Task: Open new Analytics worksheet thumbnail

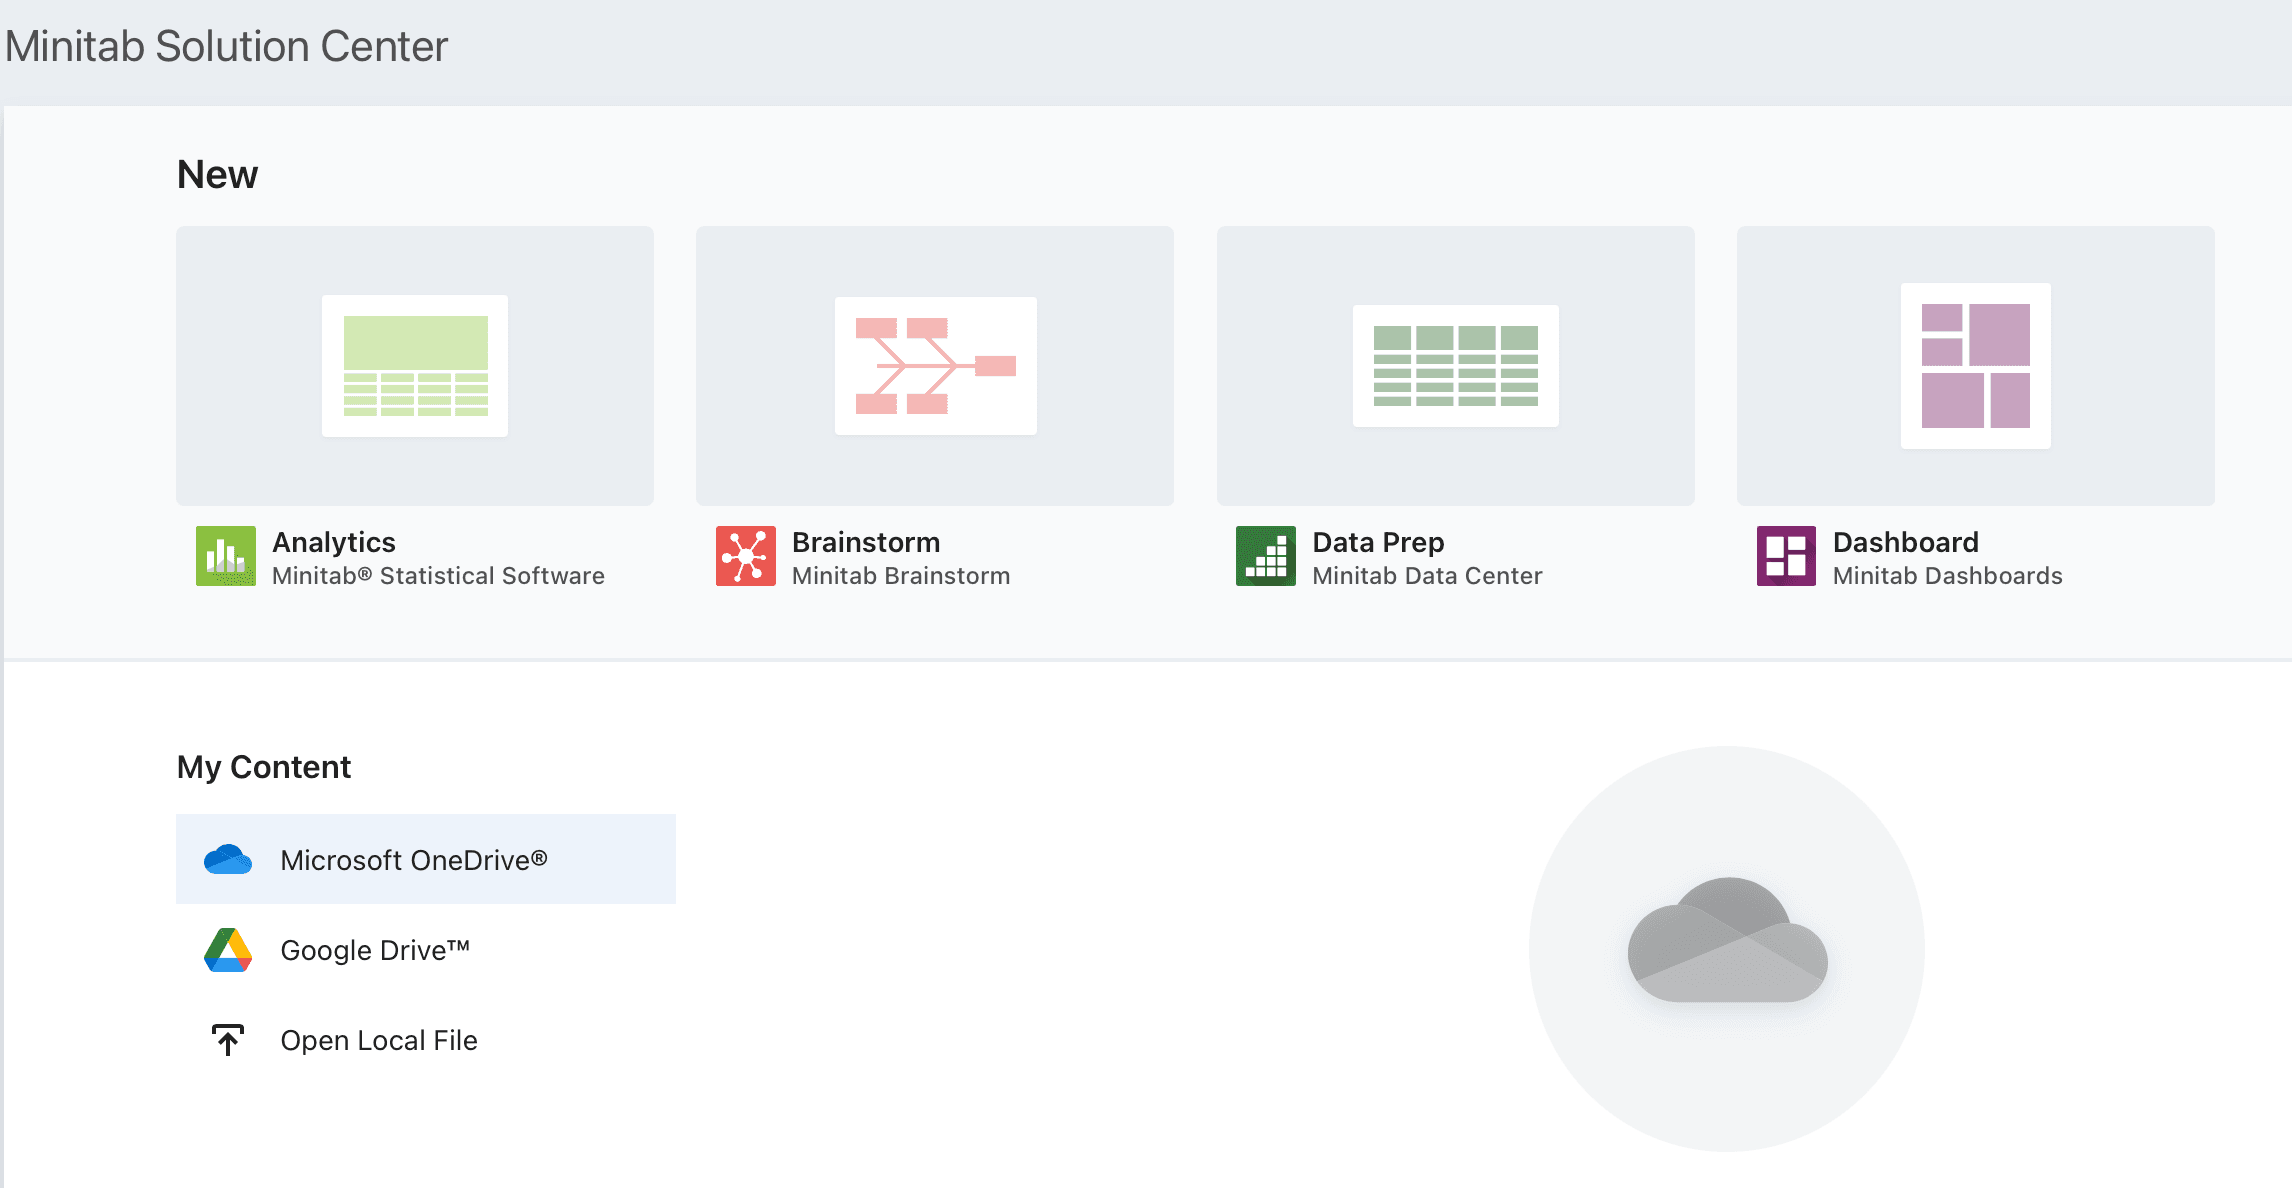Action: 415,366
